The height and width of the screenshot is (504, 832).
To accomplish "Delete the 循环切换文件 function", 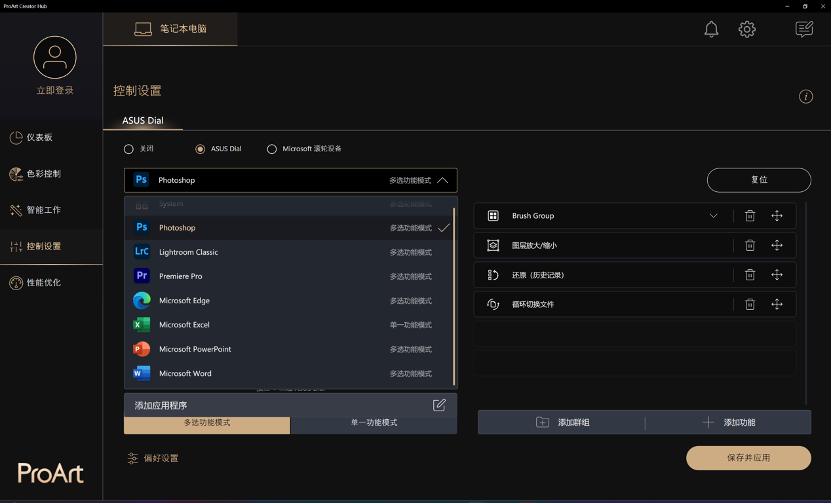I will (x=750, y=305).
